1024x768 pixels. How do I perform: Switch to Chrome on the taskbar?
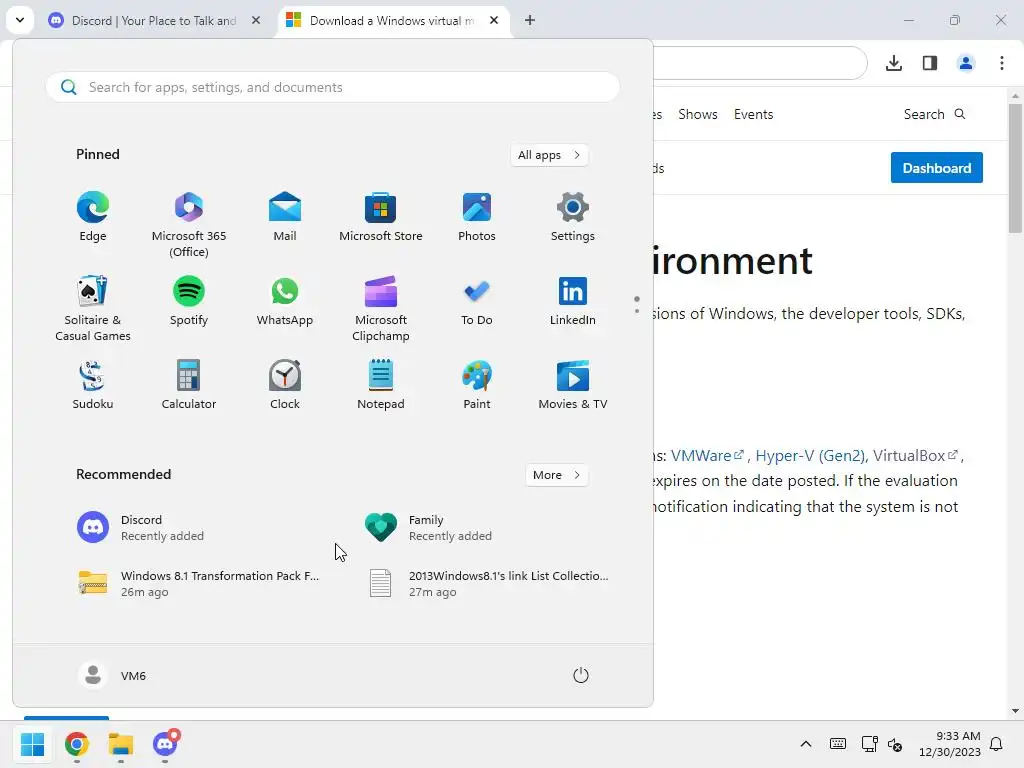coord(76,744)
